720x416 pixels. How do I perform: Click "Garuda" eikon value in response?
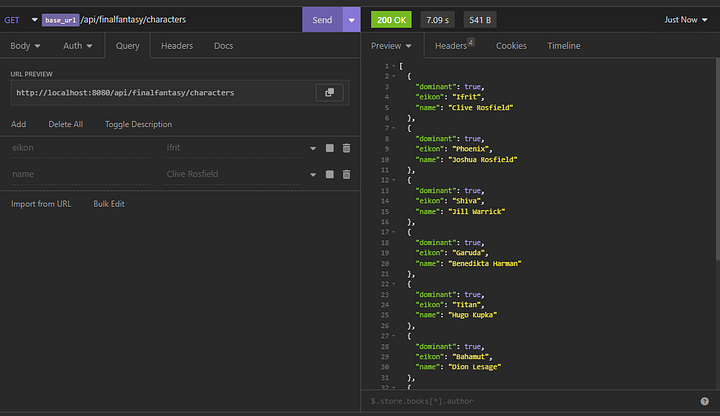click(468, 253)
